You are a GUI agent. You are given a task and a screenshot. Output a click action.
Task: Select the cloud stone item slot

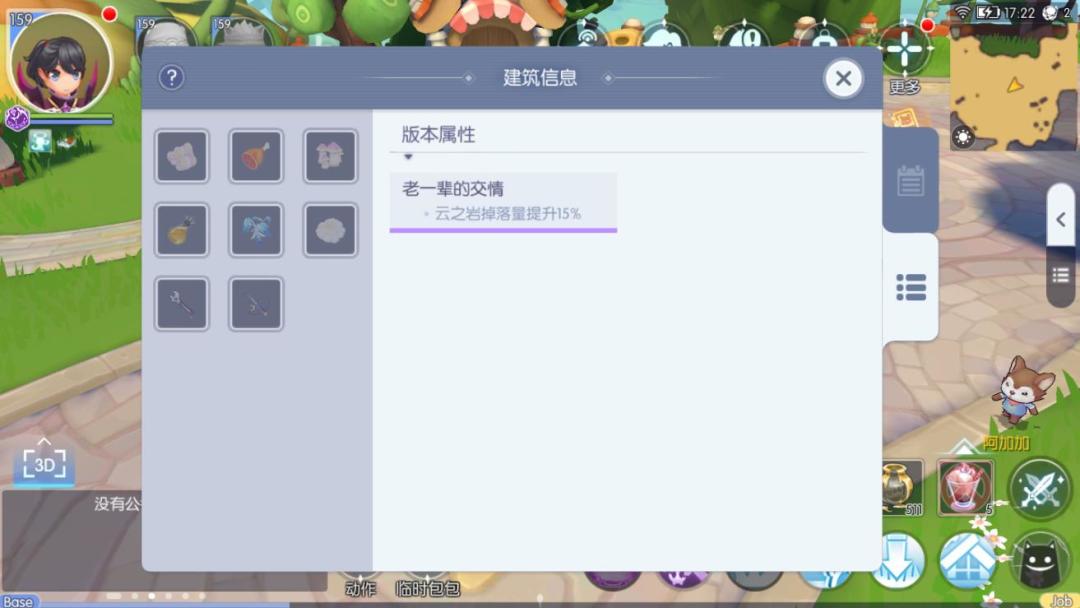click(331, 230)
